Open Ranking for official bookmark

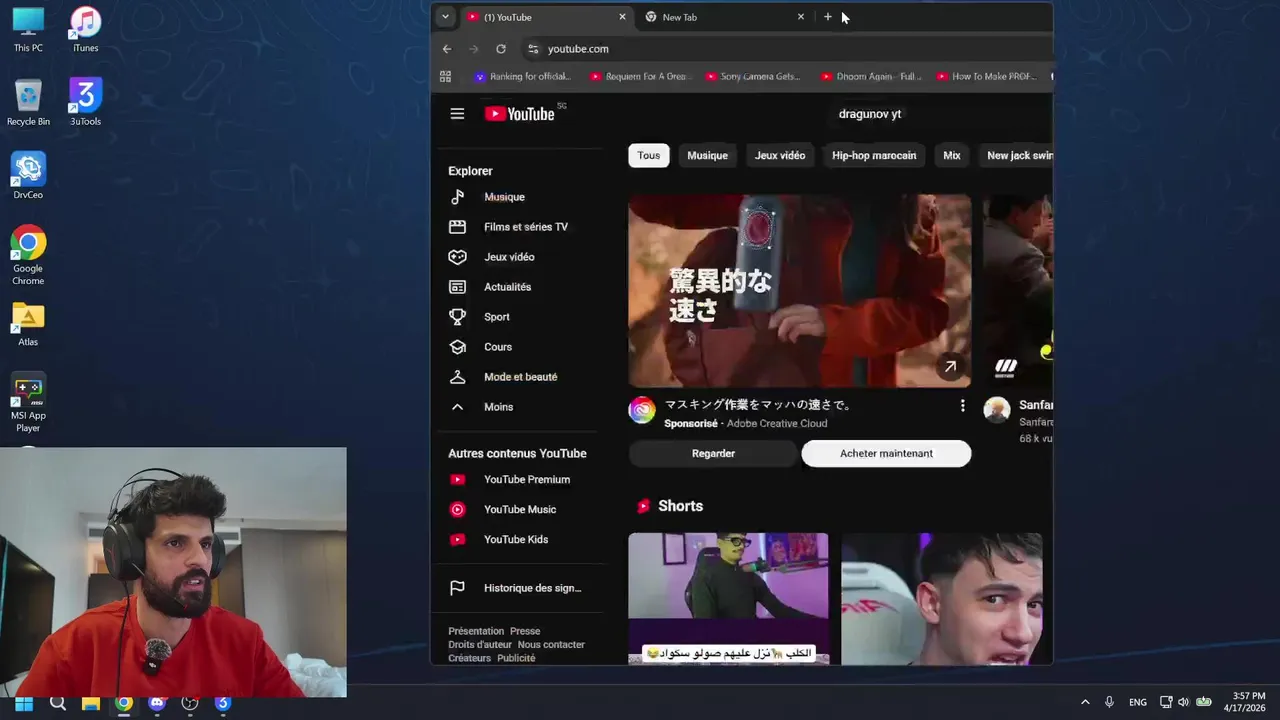coord(523,76)
